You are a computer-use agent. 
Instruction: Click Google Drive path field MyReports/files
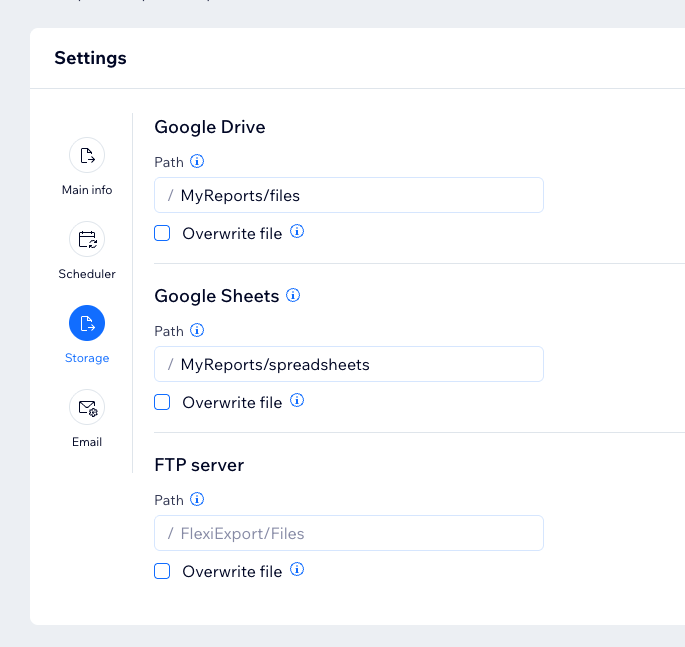[349, 195]
